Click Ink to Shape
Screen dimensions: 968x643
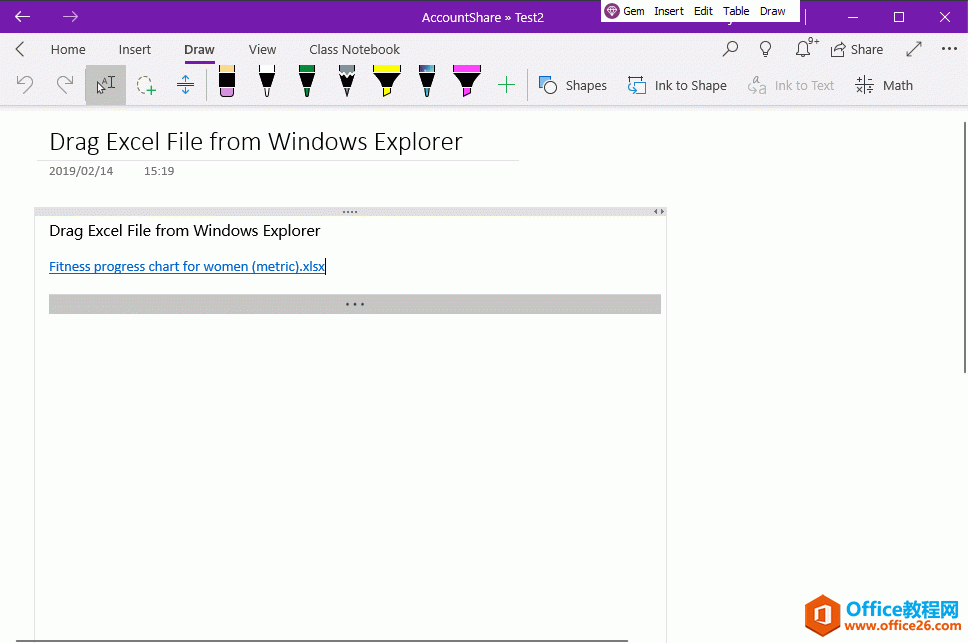677,85
